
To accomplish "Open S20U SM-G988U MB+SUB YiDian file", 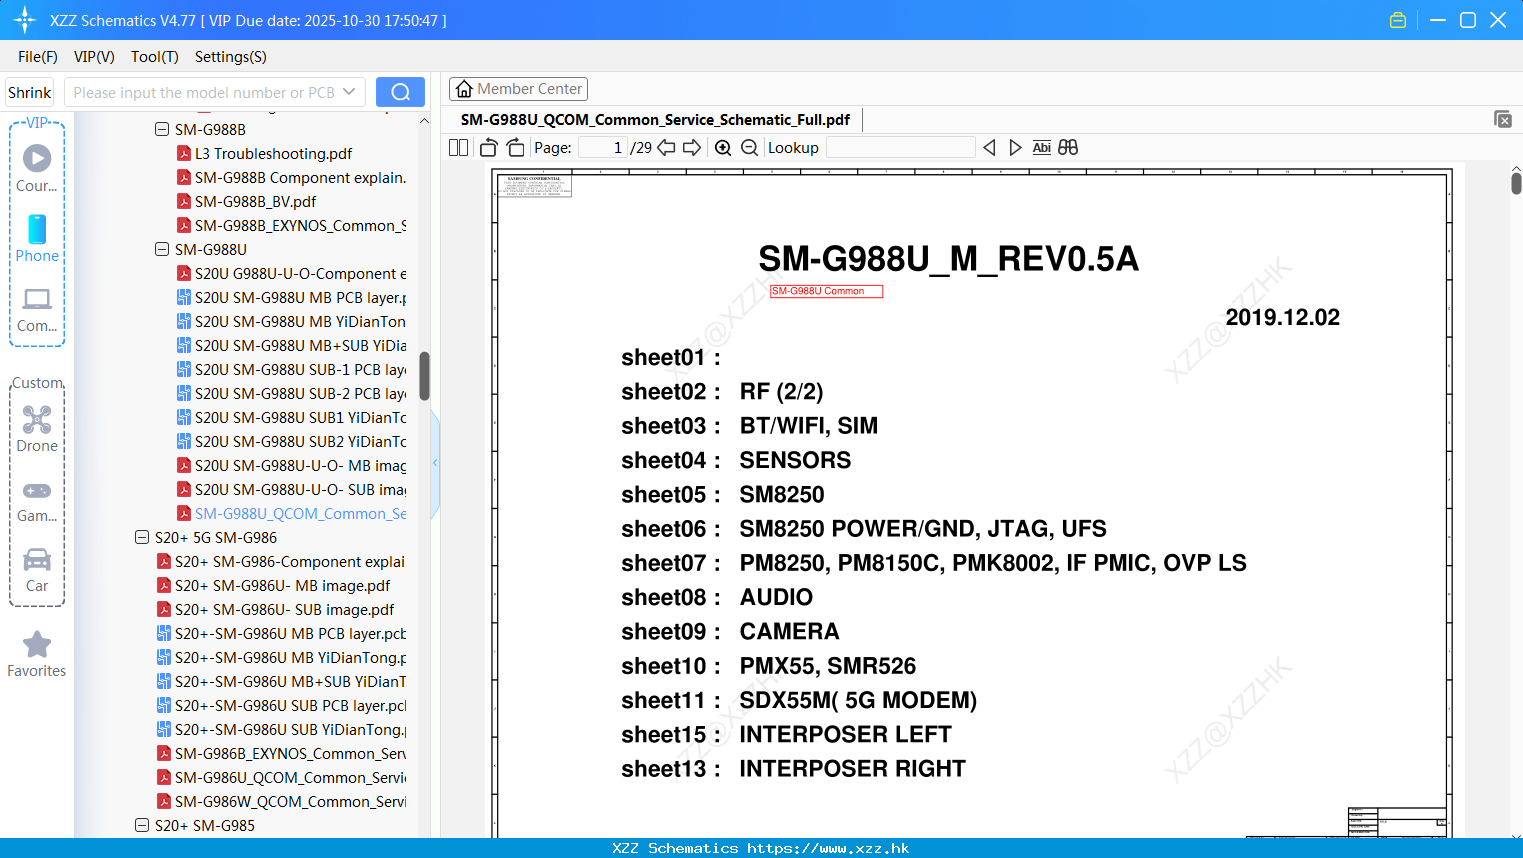I will [291, 345].
